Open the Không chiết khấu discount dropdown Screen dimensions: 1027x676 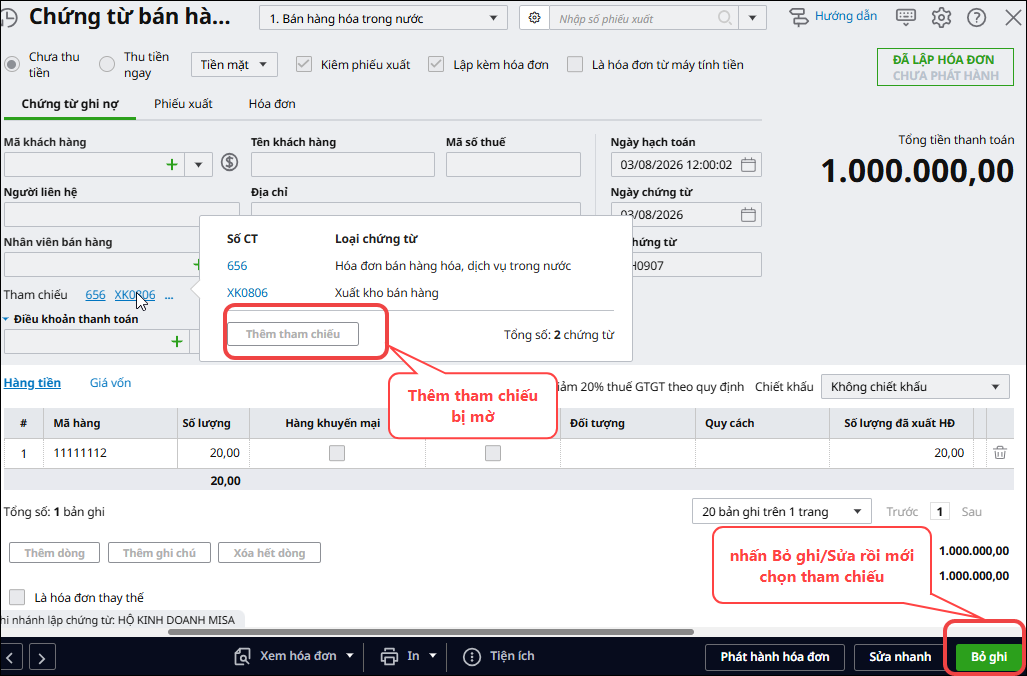coord(915,386)
